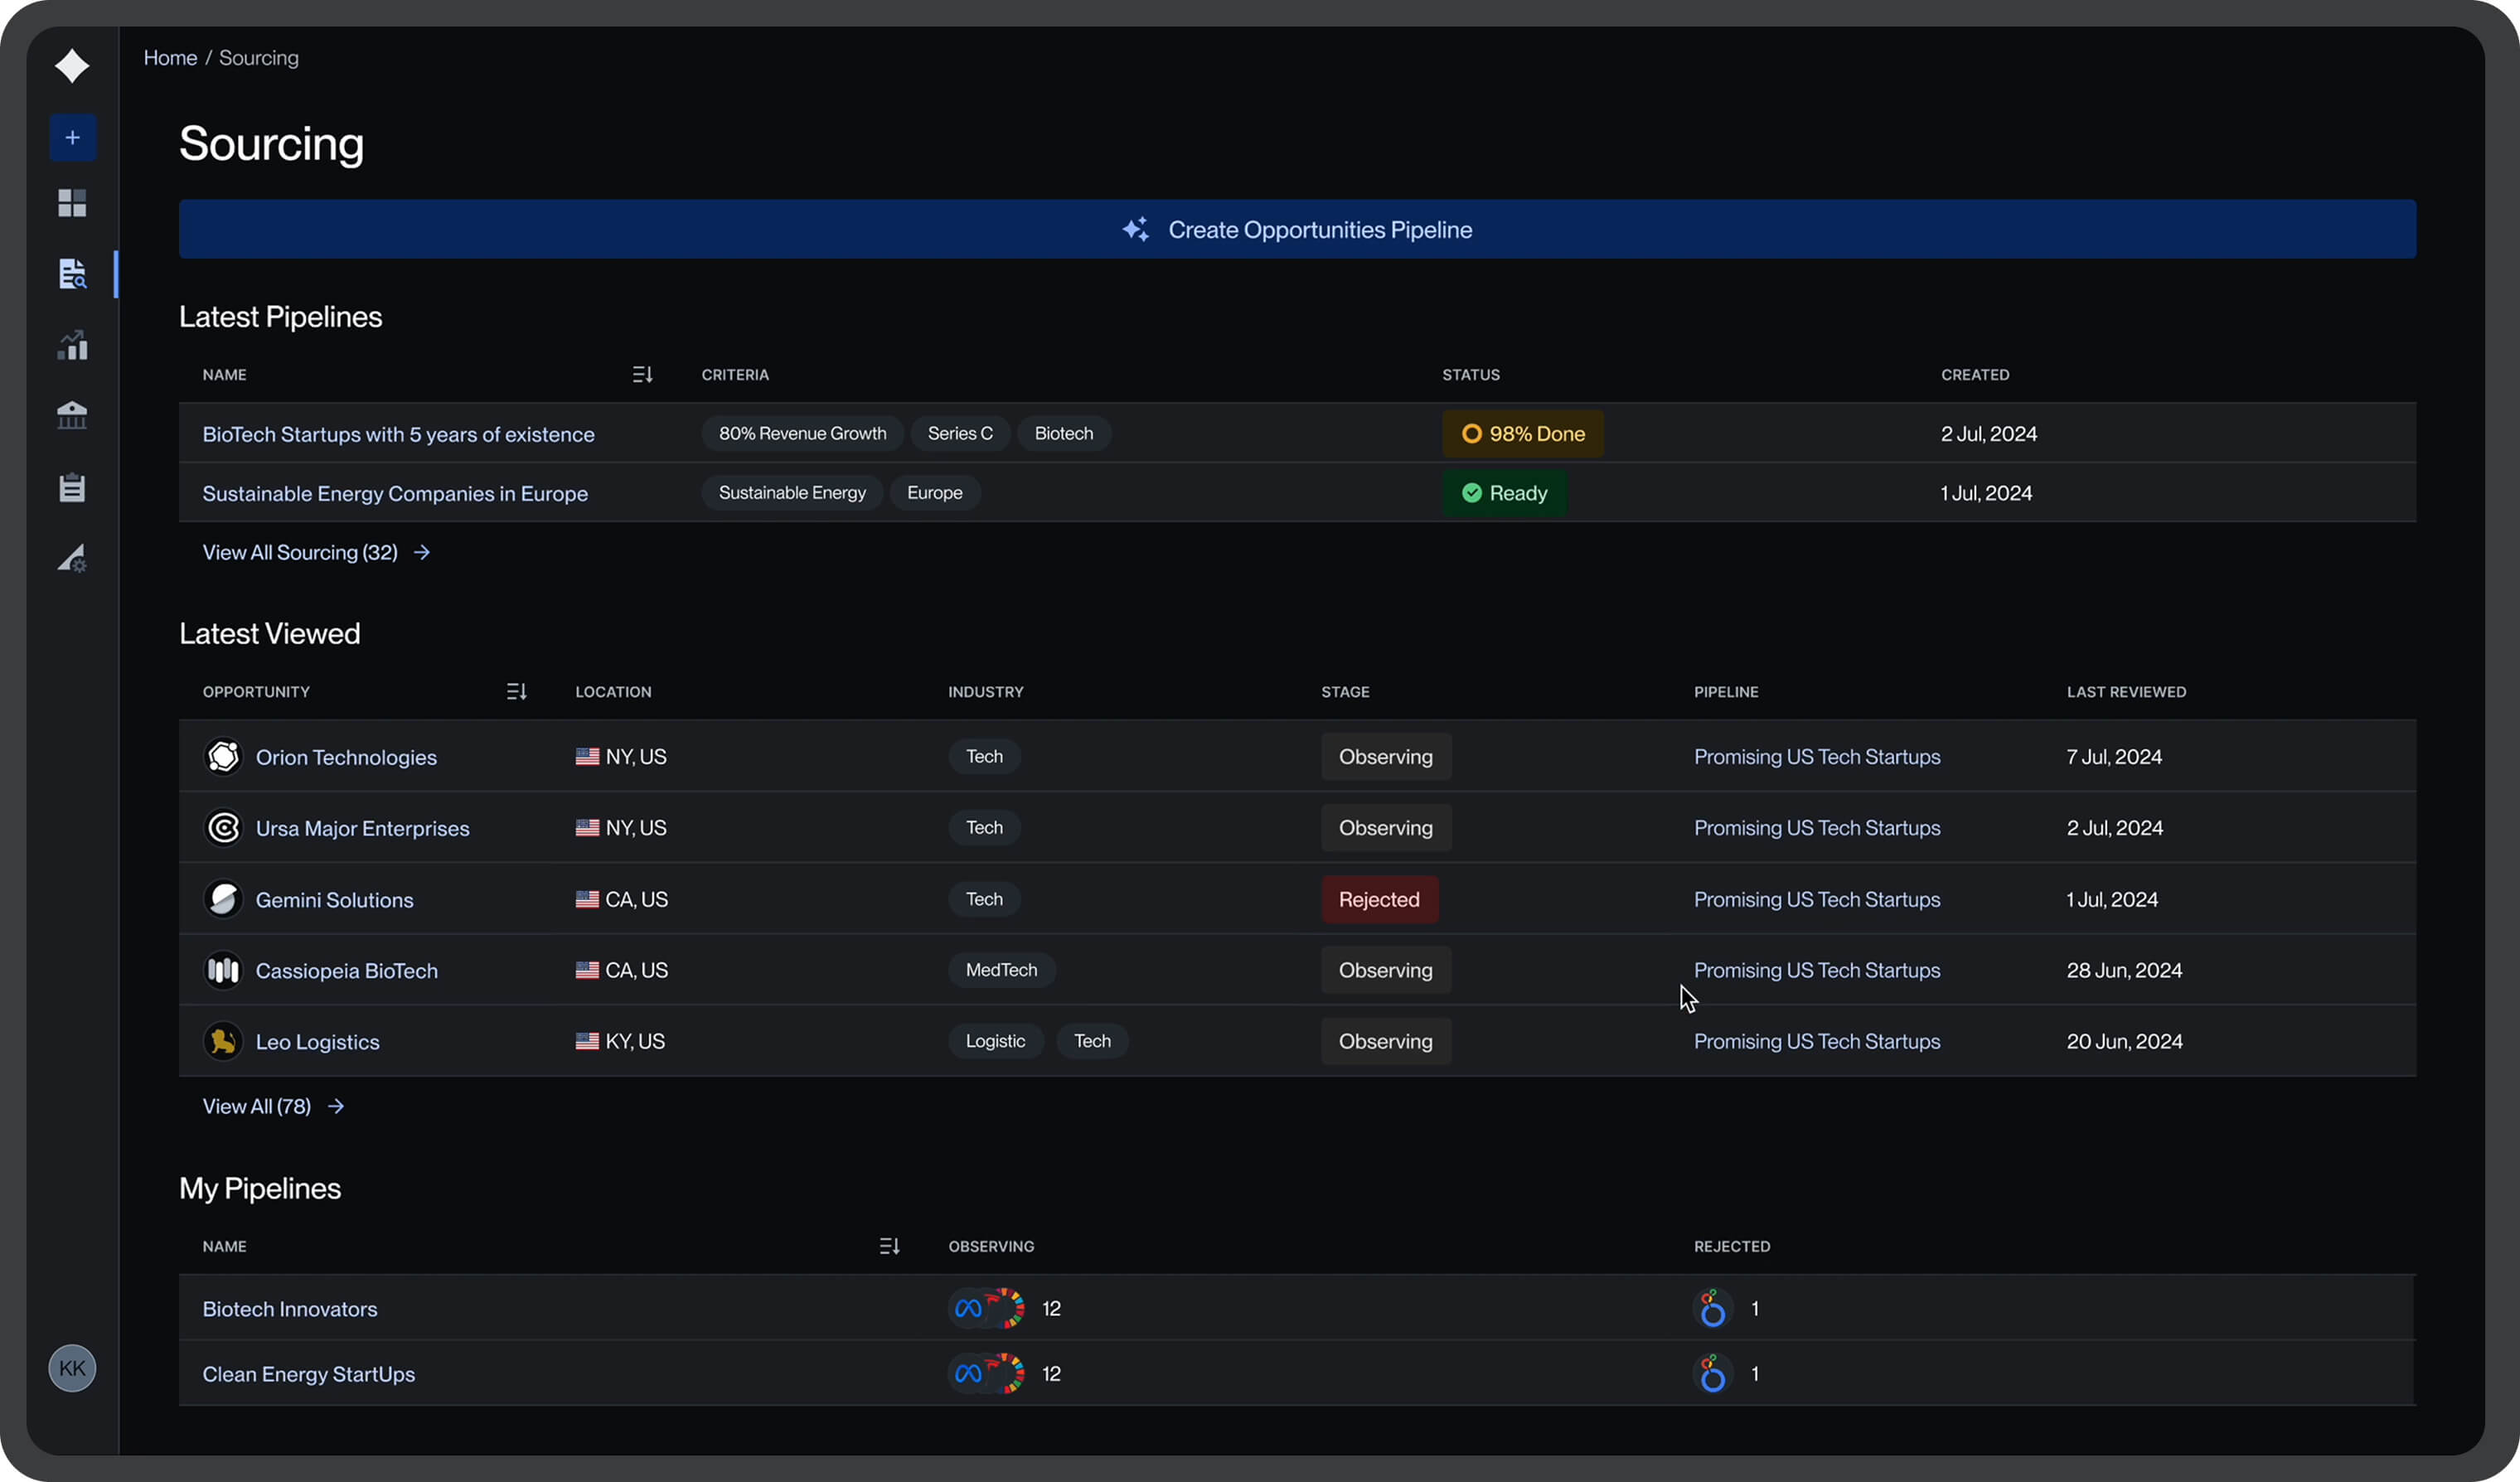This screenshot has height=1482, width=2520.
Task: Sort Latest Viewed by Opportunity column
Action: click(x=516, y=691)
